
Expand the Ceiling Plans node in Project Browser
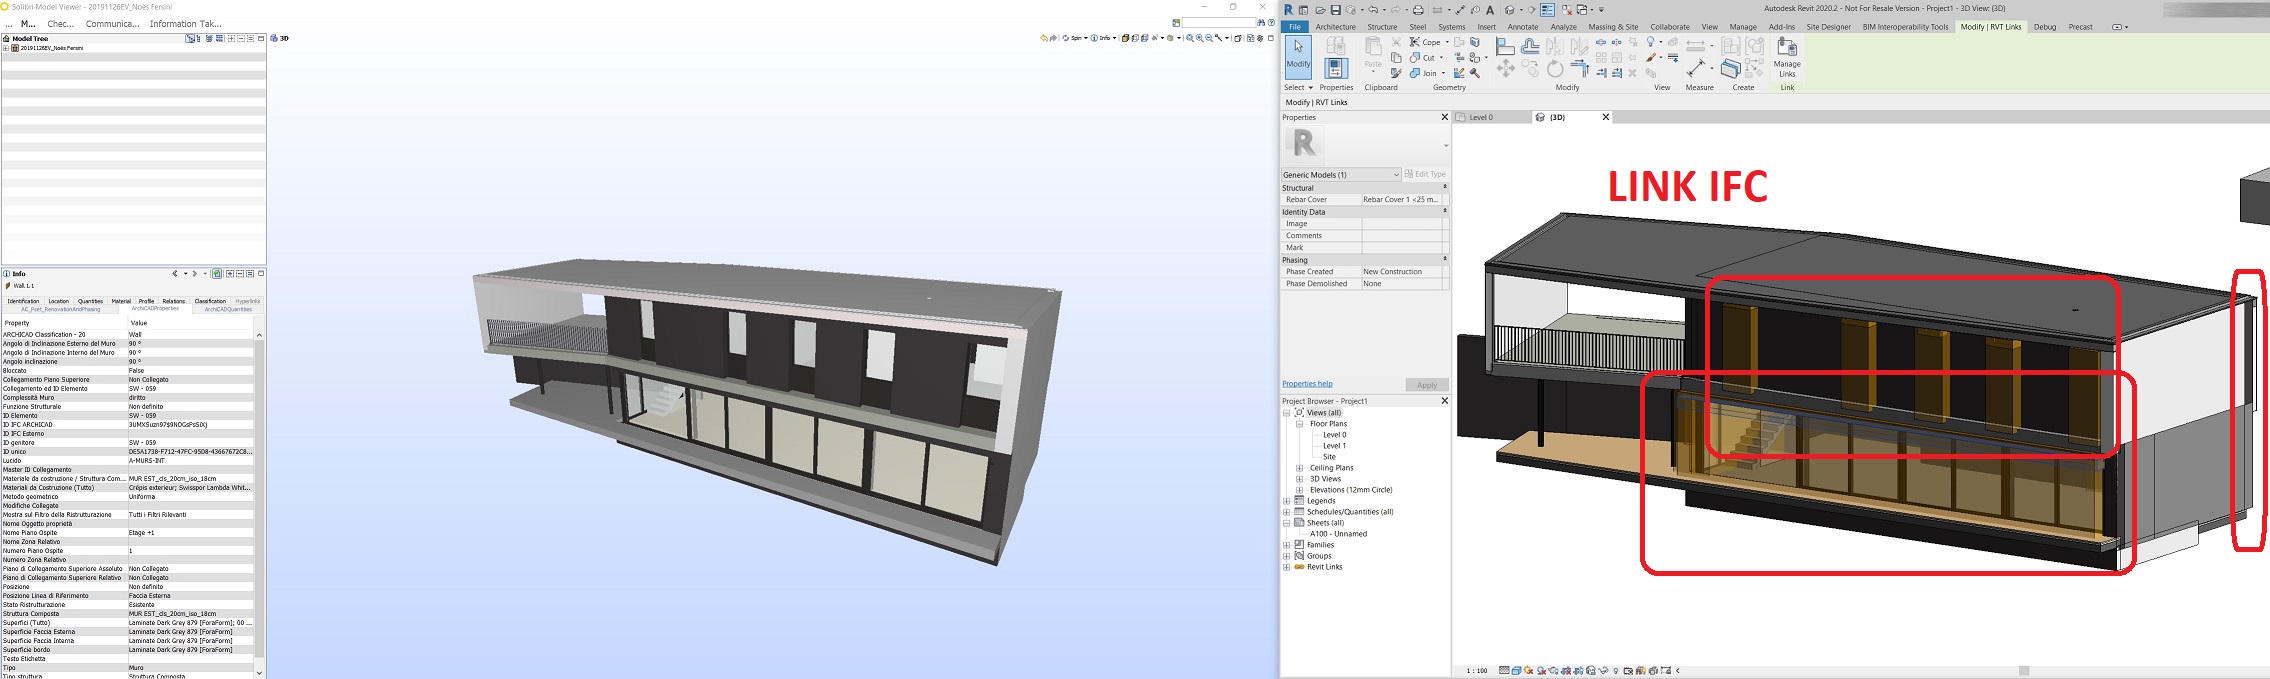tap(1300, 468)
